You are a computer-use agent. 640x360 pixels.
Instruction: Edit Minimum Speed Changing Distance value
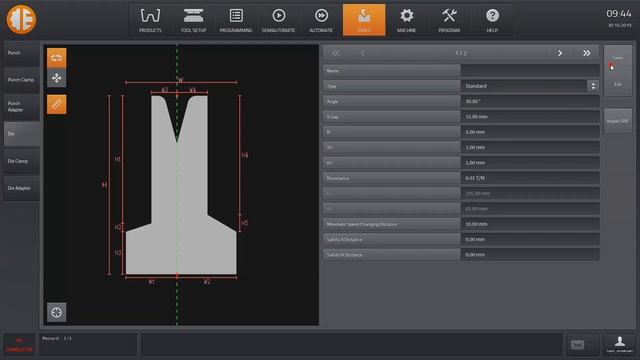(x=530, y=224)
